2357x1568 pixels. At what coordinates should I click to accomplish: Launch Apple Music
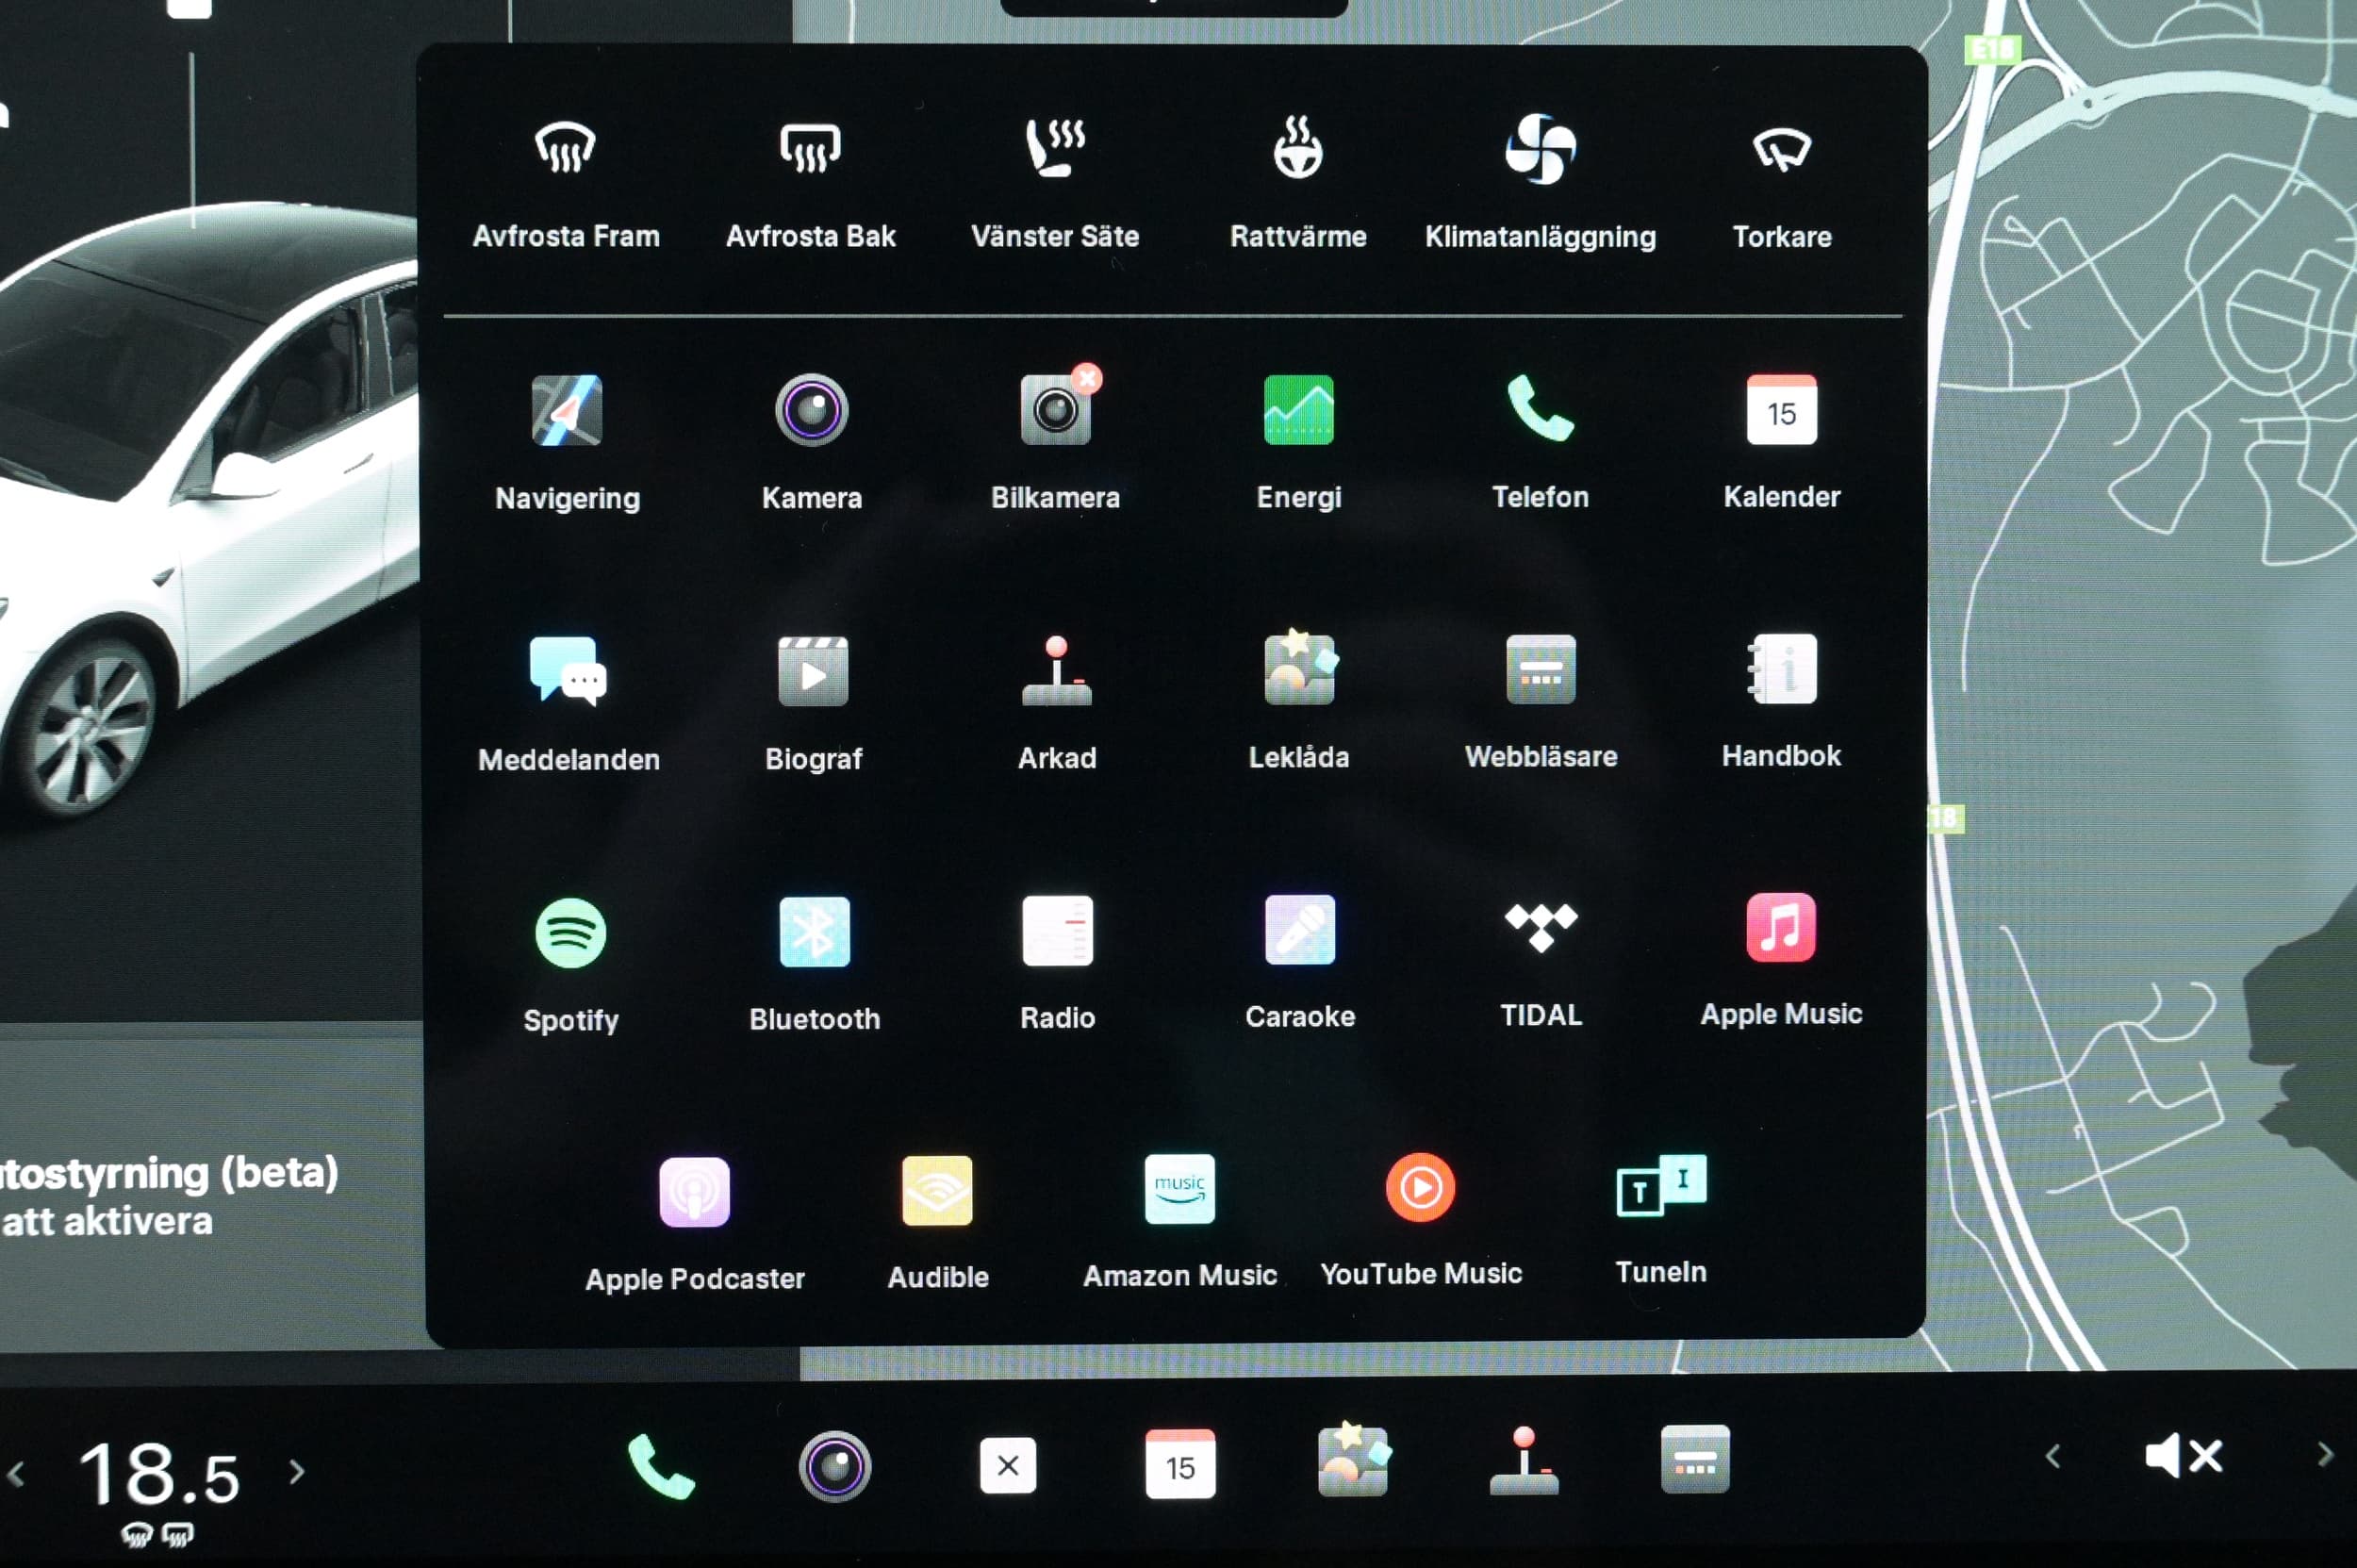1781,961
